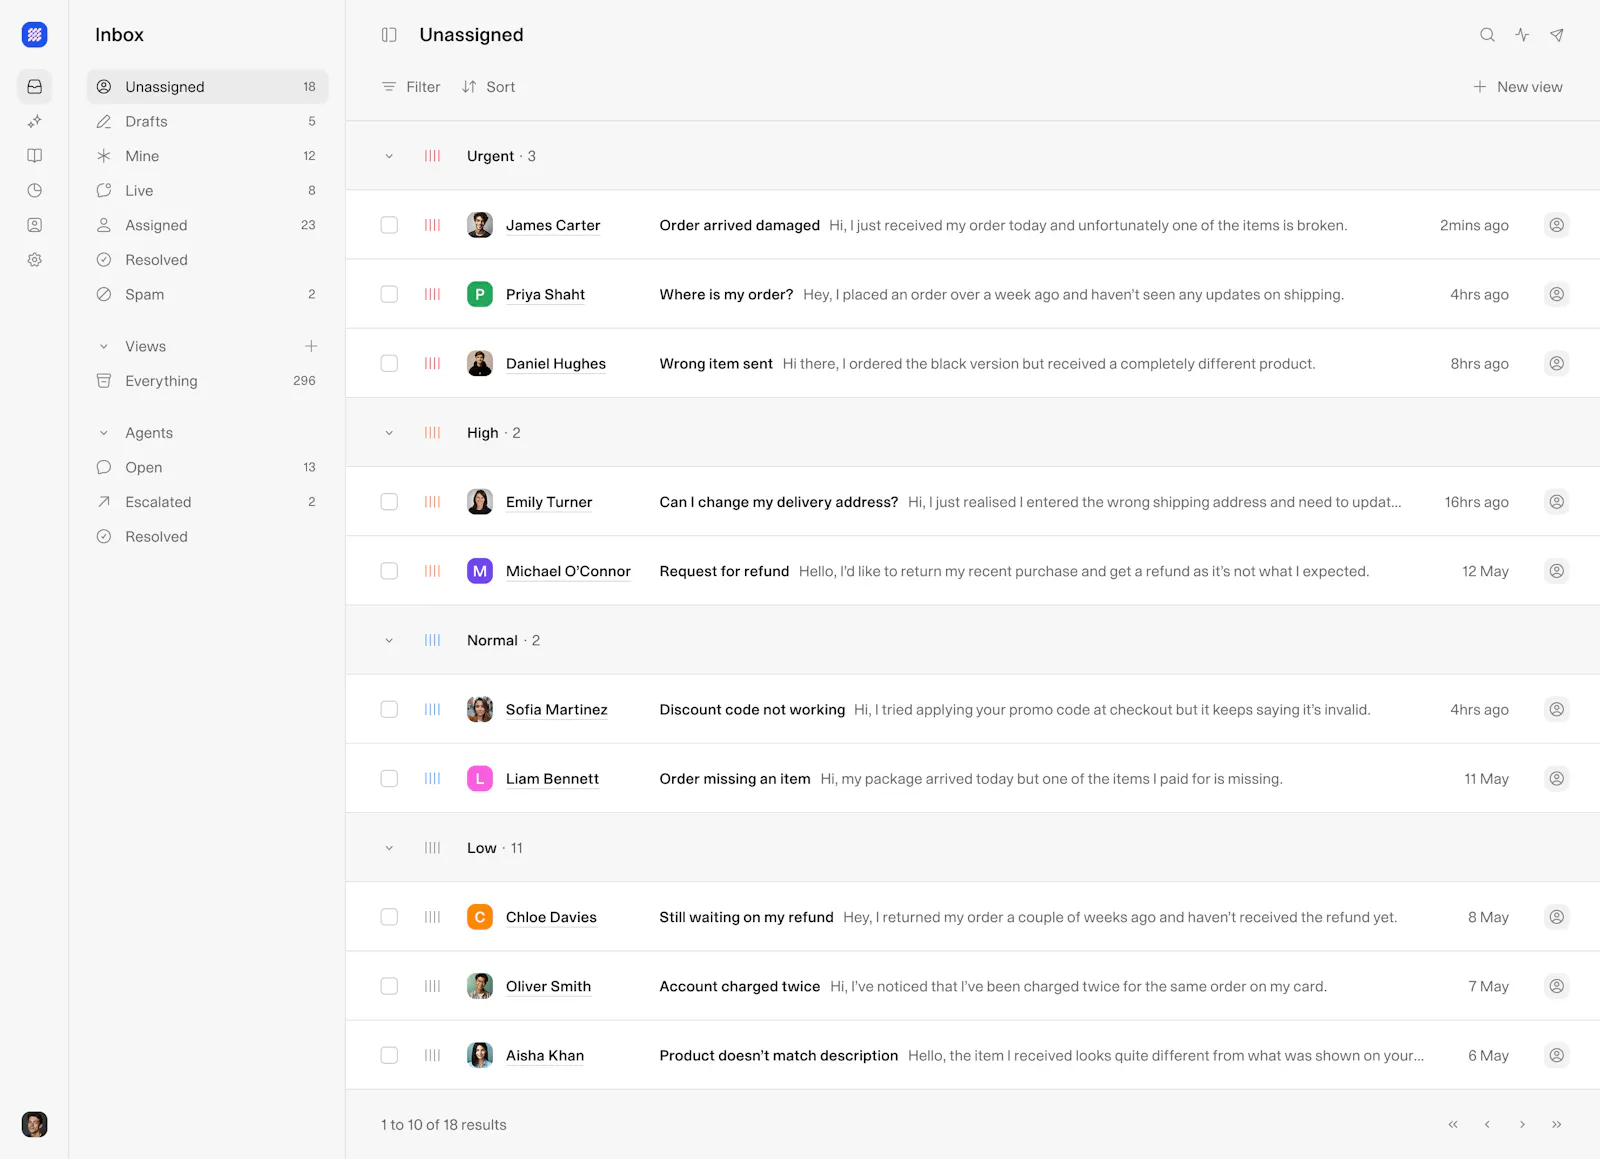Tick the checkbox for Liam Bennett
1600x1159 pixels.
coord(389,779)
